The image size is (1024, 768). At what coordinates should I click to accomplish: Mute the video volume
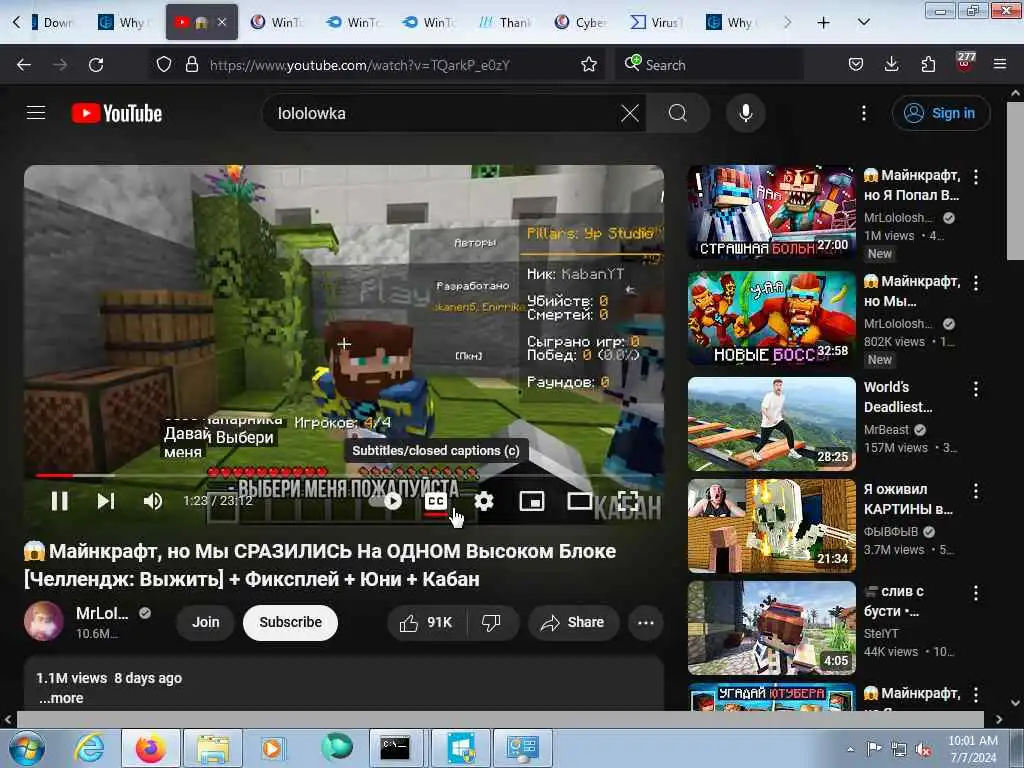[x=153, y=501]
